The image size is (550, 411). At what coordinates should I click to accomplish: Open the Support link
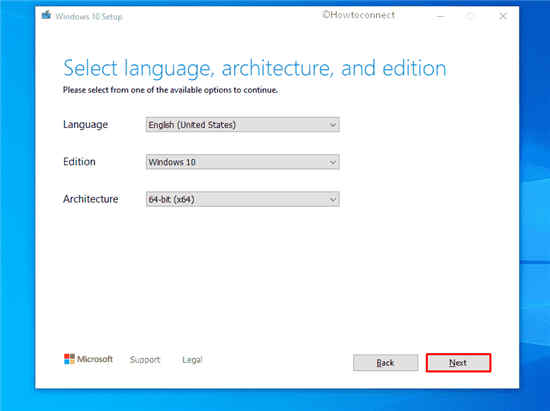145,359
